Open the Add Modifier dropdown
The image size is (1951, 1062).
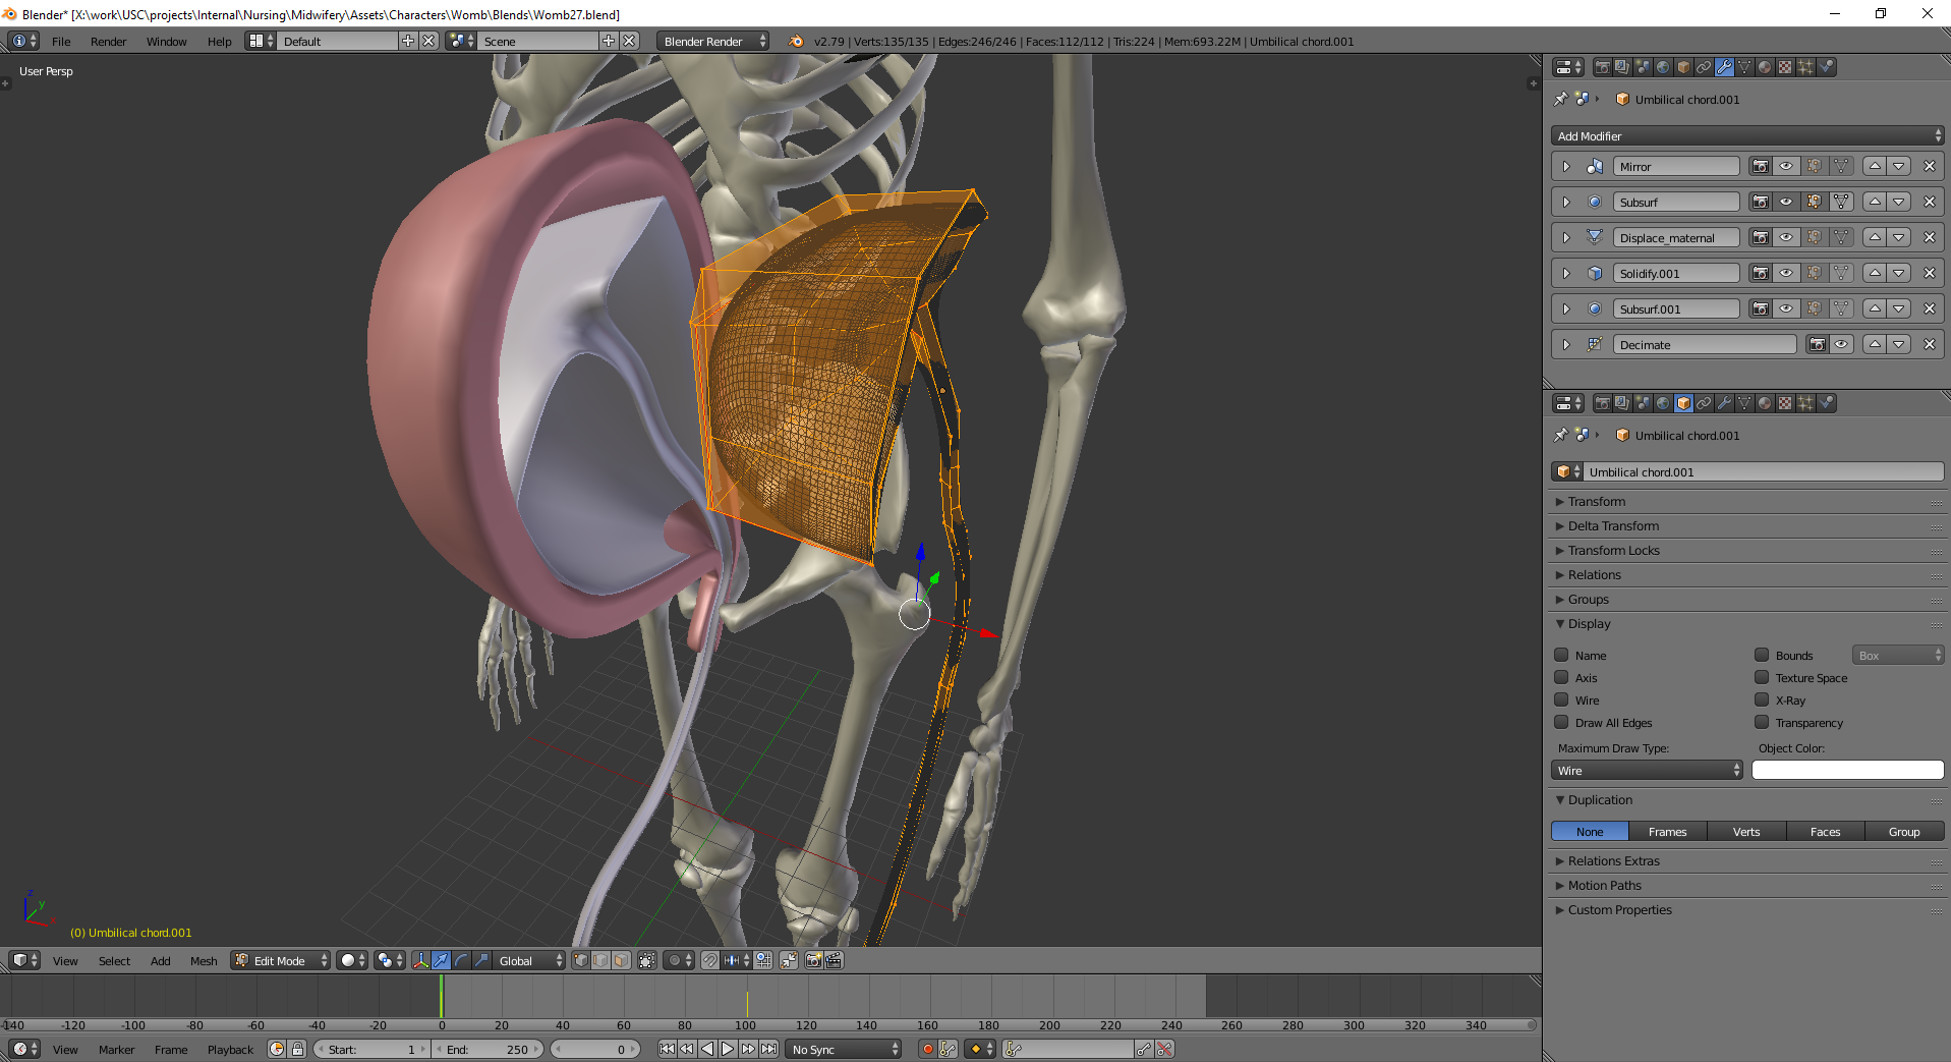coord(1747,136)
